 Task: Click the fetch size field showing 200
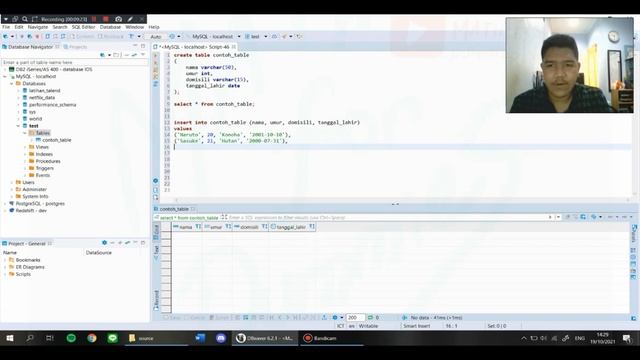click(x=355, y=318)
